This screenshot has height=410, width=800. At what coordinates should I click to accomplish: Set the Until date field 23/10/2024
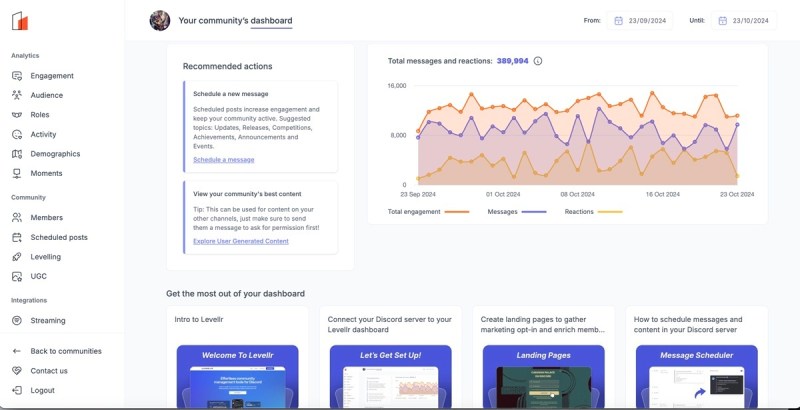click(x=744, y=21)
